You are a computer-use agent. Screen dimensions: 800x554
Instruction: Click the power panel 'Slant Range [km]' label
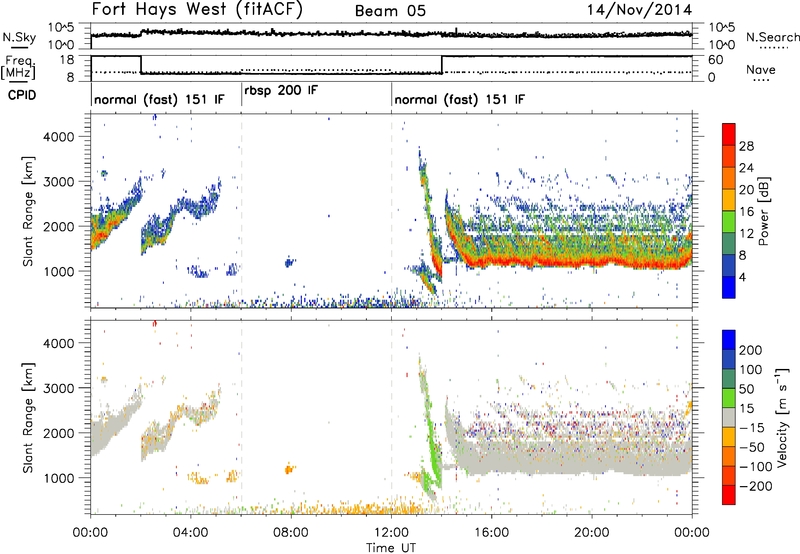28,211
